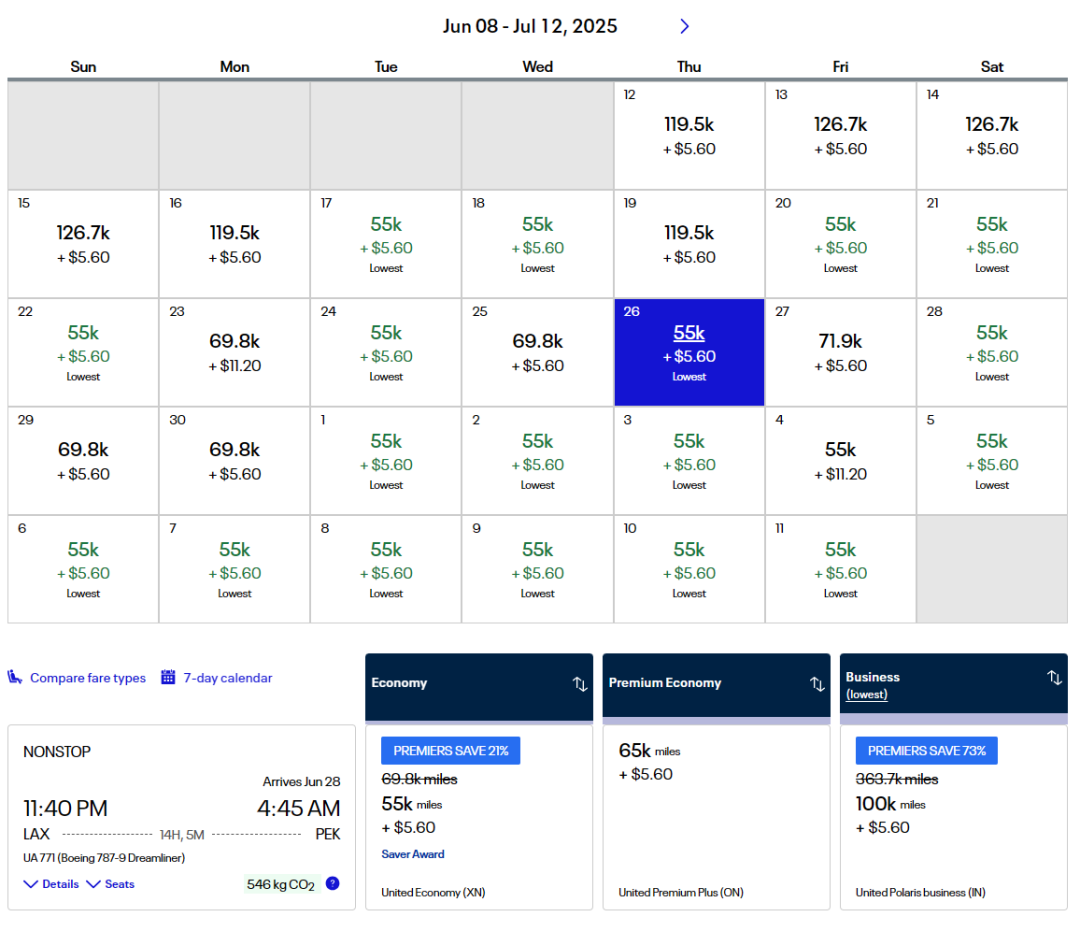Screen dimensions: 1080x931
Task: Click the 7-day calendar icon
Action: pos(168,678)
